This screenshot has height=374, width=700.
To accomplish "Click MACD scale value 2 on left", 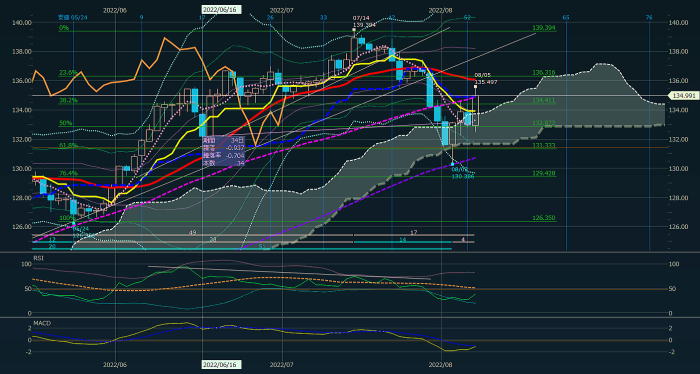I will [29, 328].
